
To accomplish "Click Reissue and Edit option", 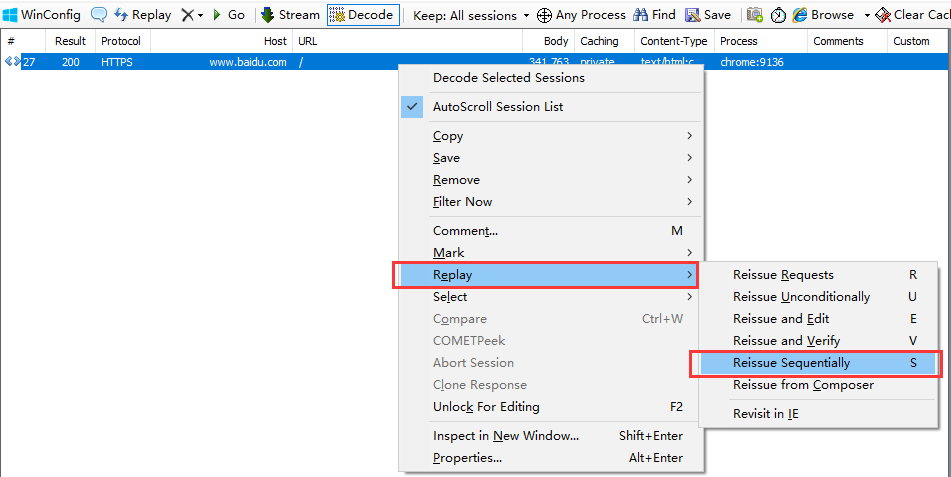I will pos(781,319).
